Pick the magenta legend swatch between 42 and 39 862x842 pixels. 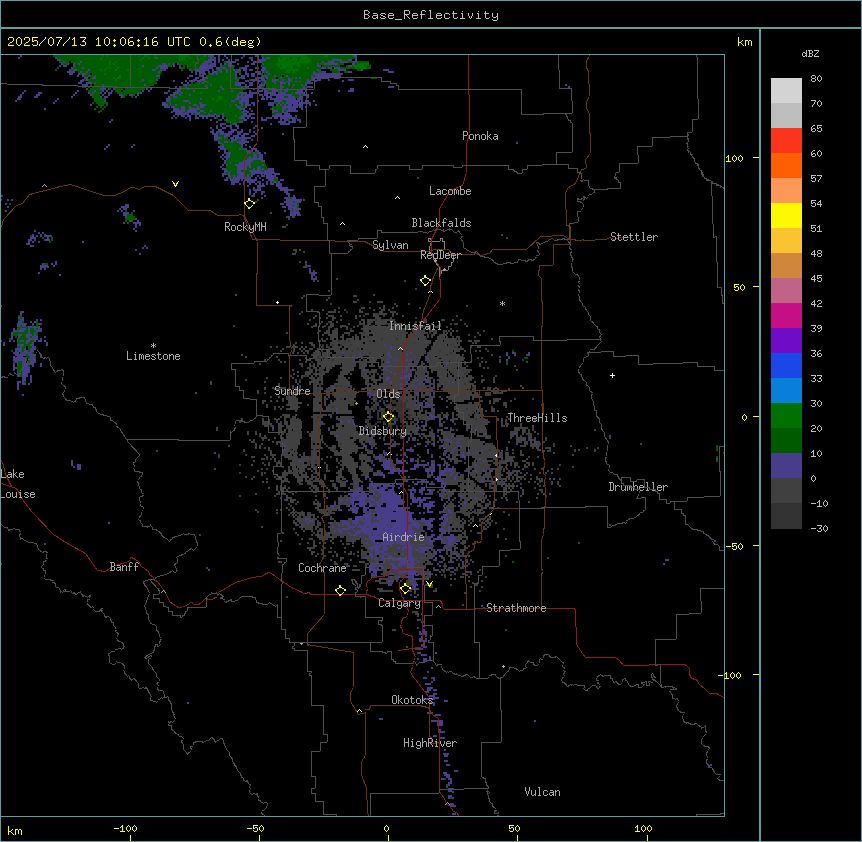click(786, 315)
